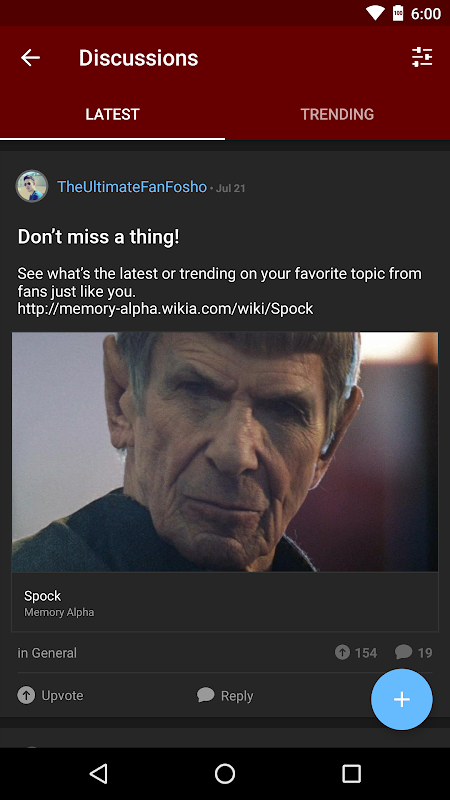Tap the Android Back triangle button
Viewport: 450px width, 800px height.
[x=98, y=773]
